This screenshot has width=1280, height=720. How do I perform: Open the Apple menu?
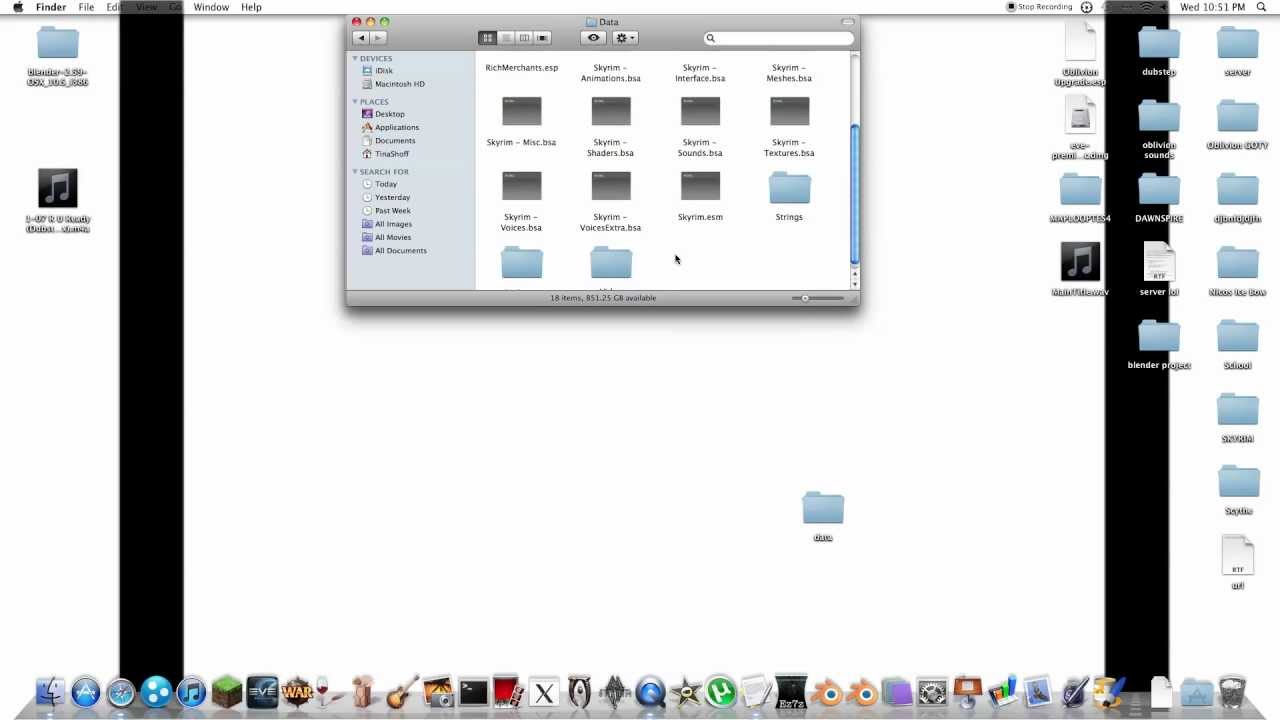(x=17, y=7)
